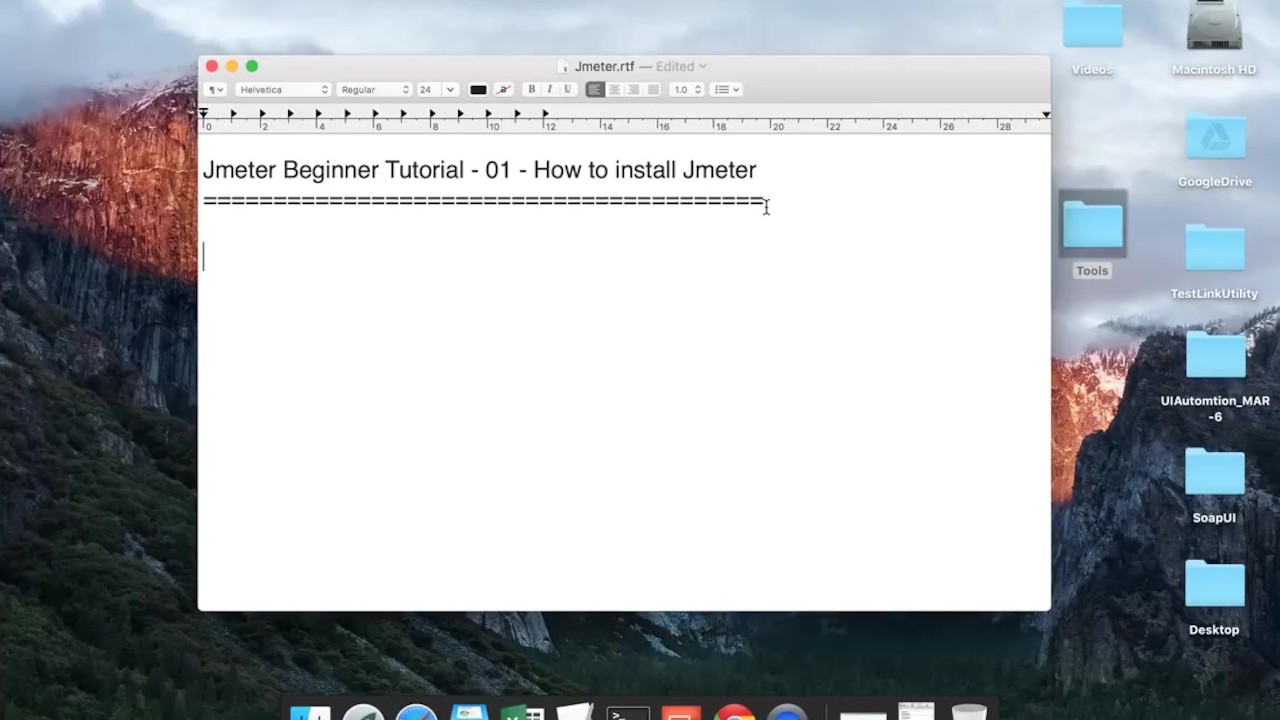Center align the text

[x=614, y=90]
